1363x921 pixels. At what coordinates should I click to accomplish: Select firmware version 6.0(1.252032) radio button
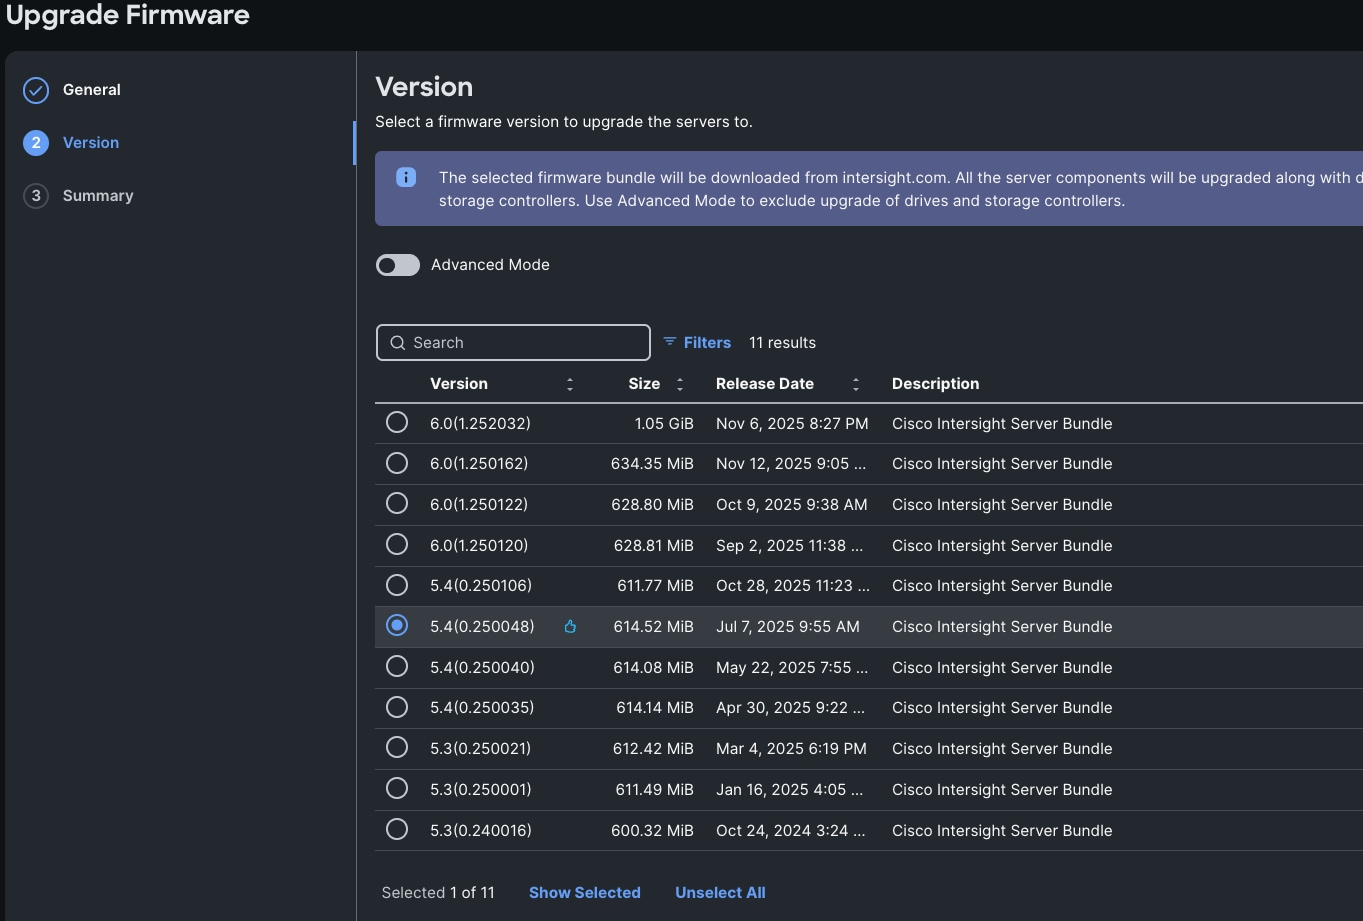click(x=397, y=423)
